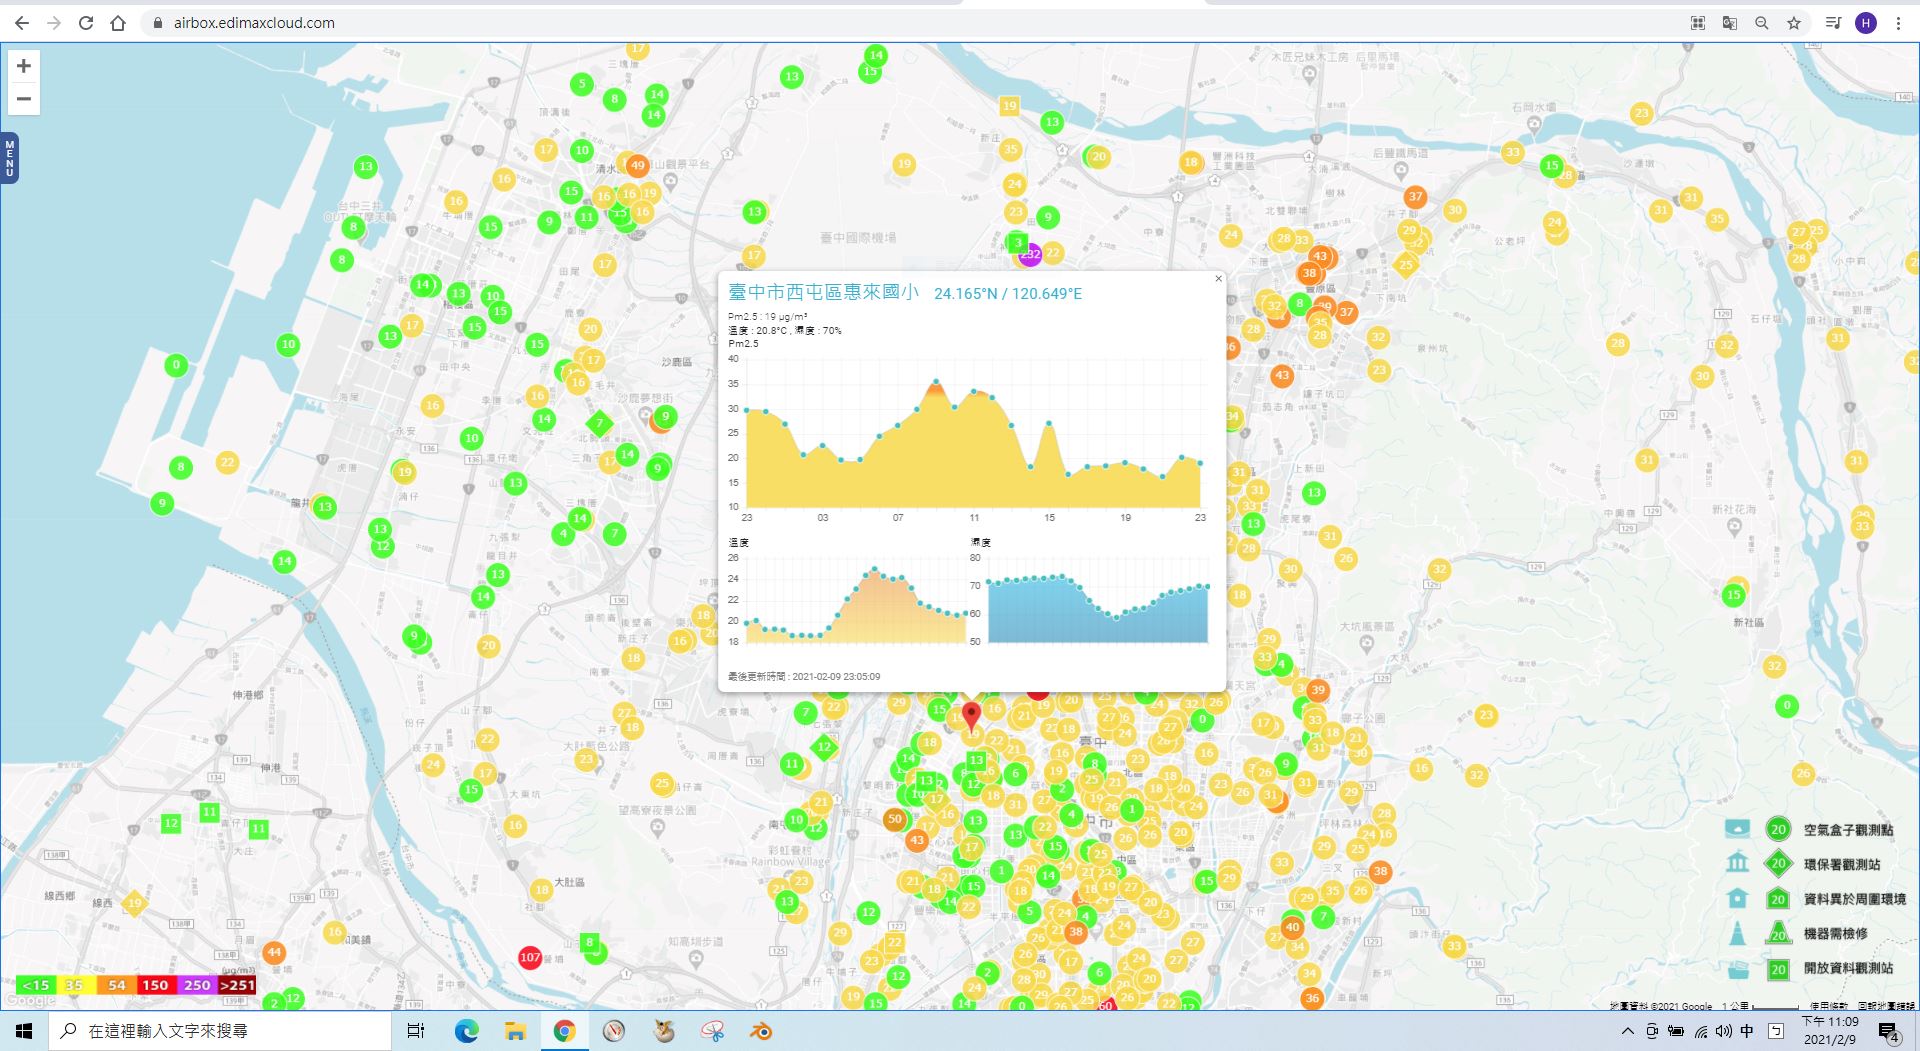Click the purple 232 sensor marker
This screenshot has height=1051, width=1920.
(1030, 254)
